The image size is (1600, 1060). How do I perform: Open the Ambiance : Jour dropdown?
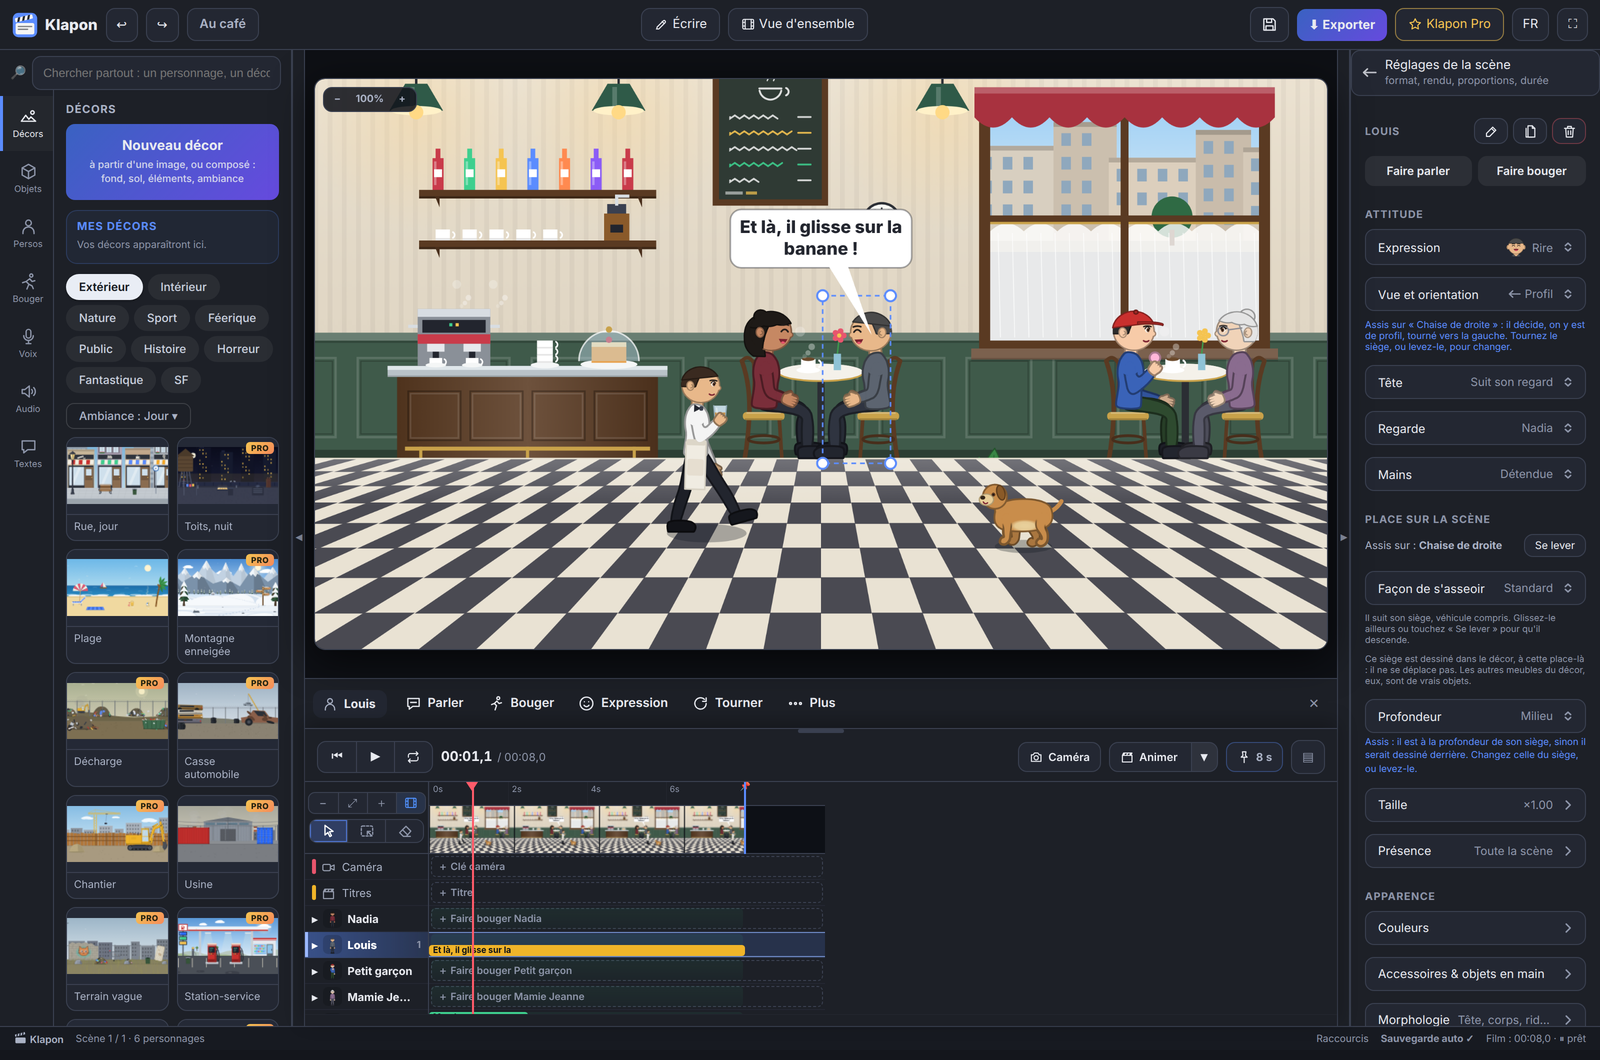pos(128,416)
